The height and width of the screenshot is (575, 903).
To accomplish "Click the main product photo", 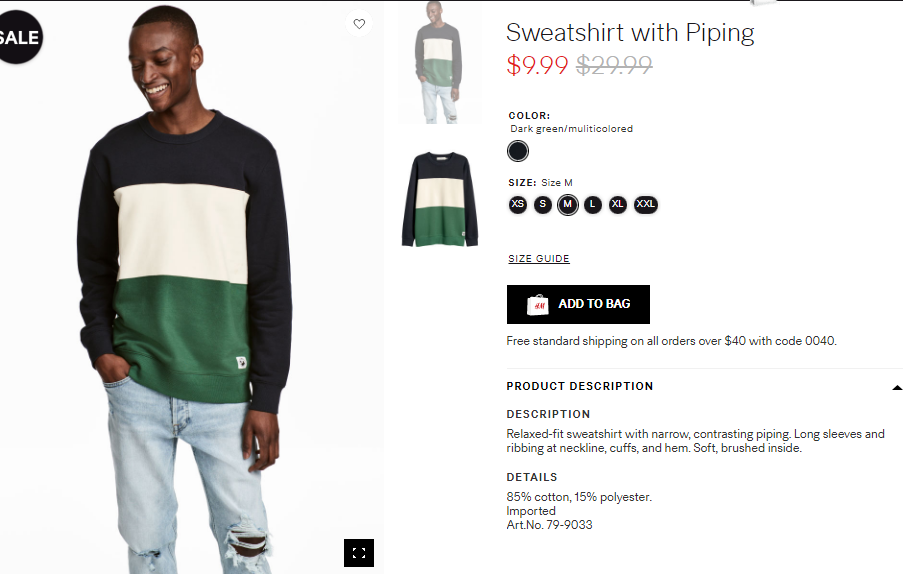I will pyautogui.click(x=192, y=288).
